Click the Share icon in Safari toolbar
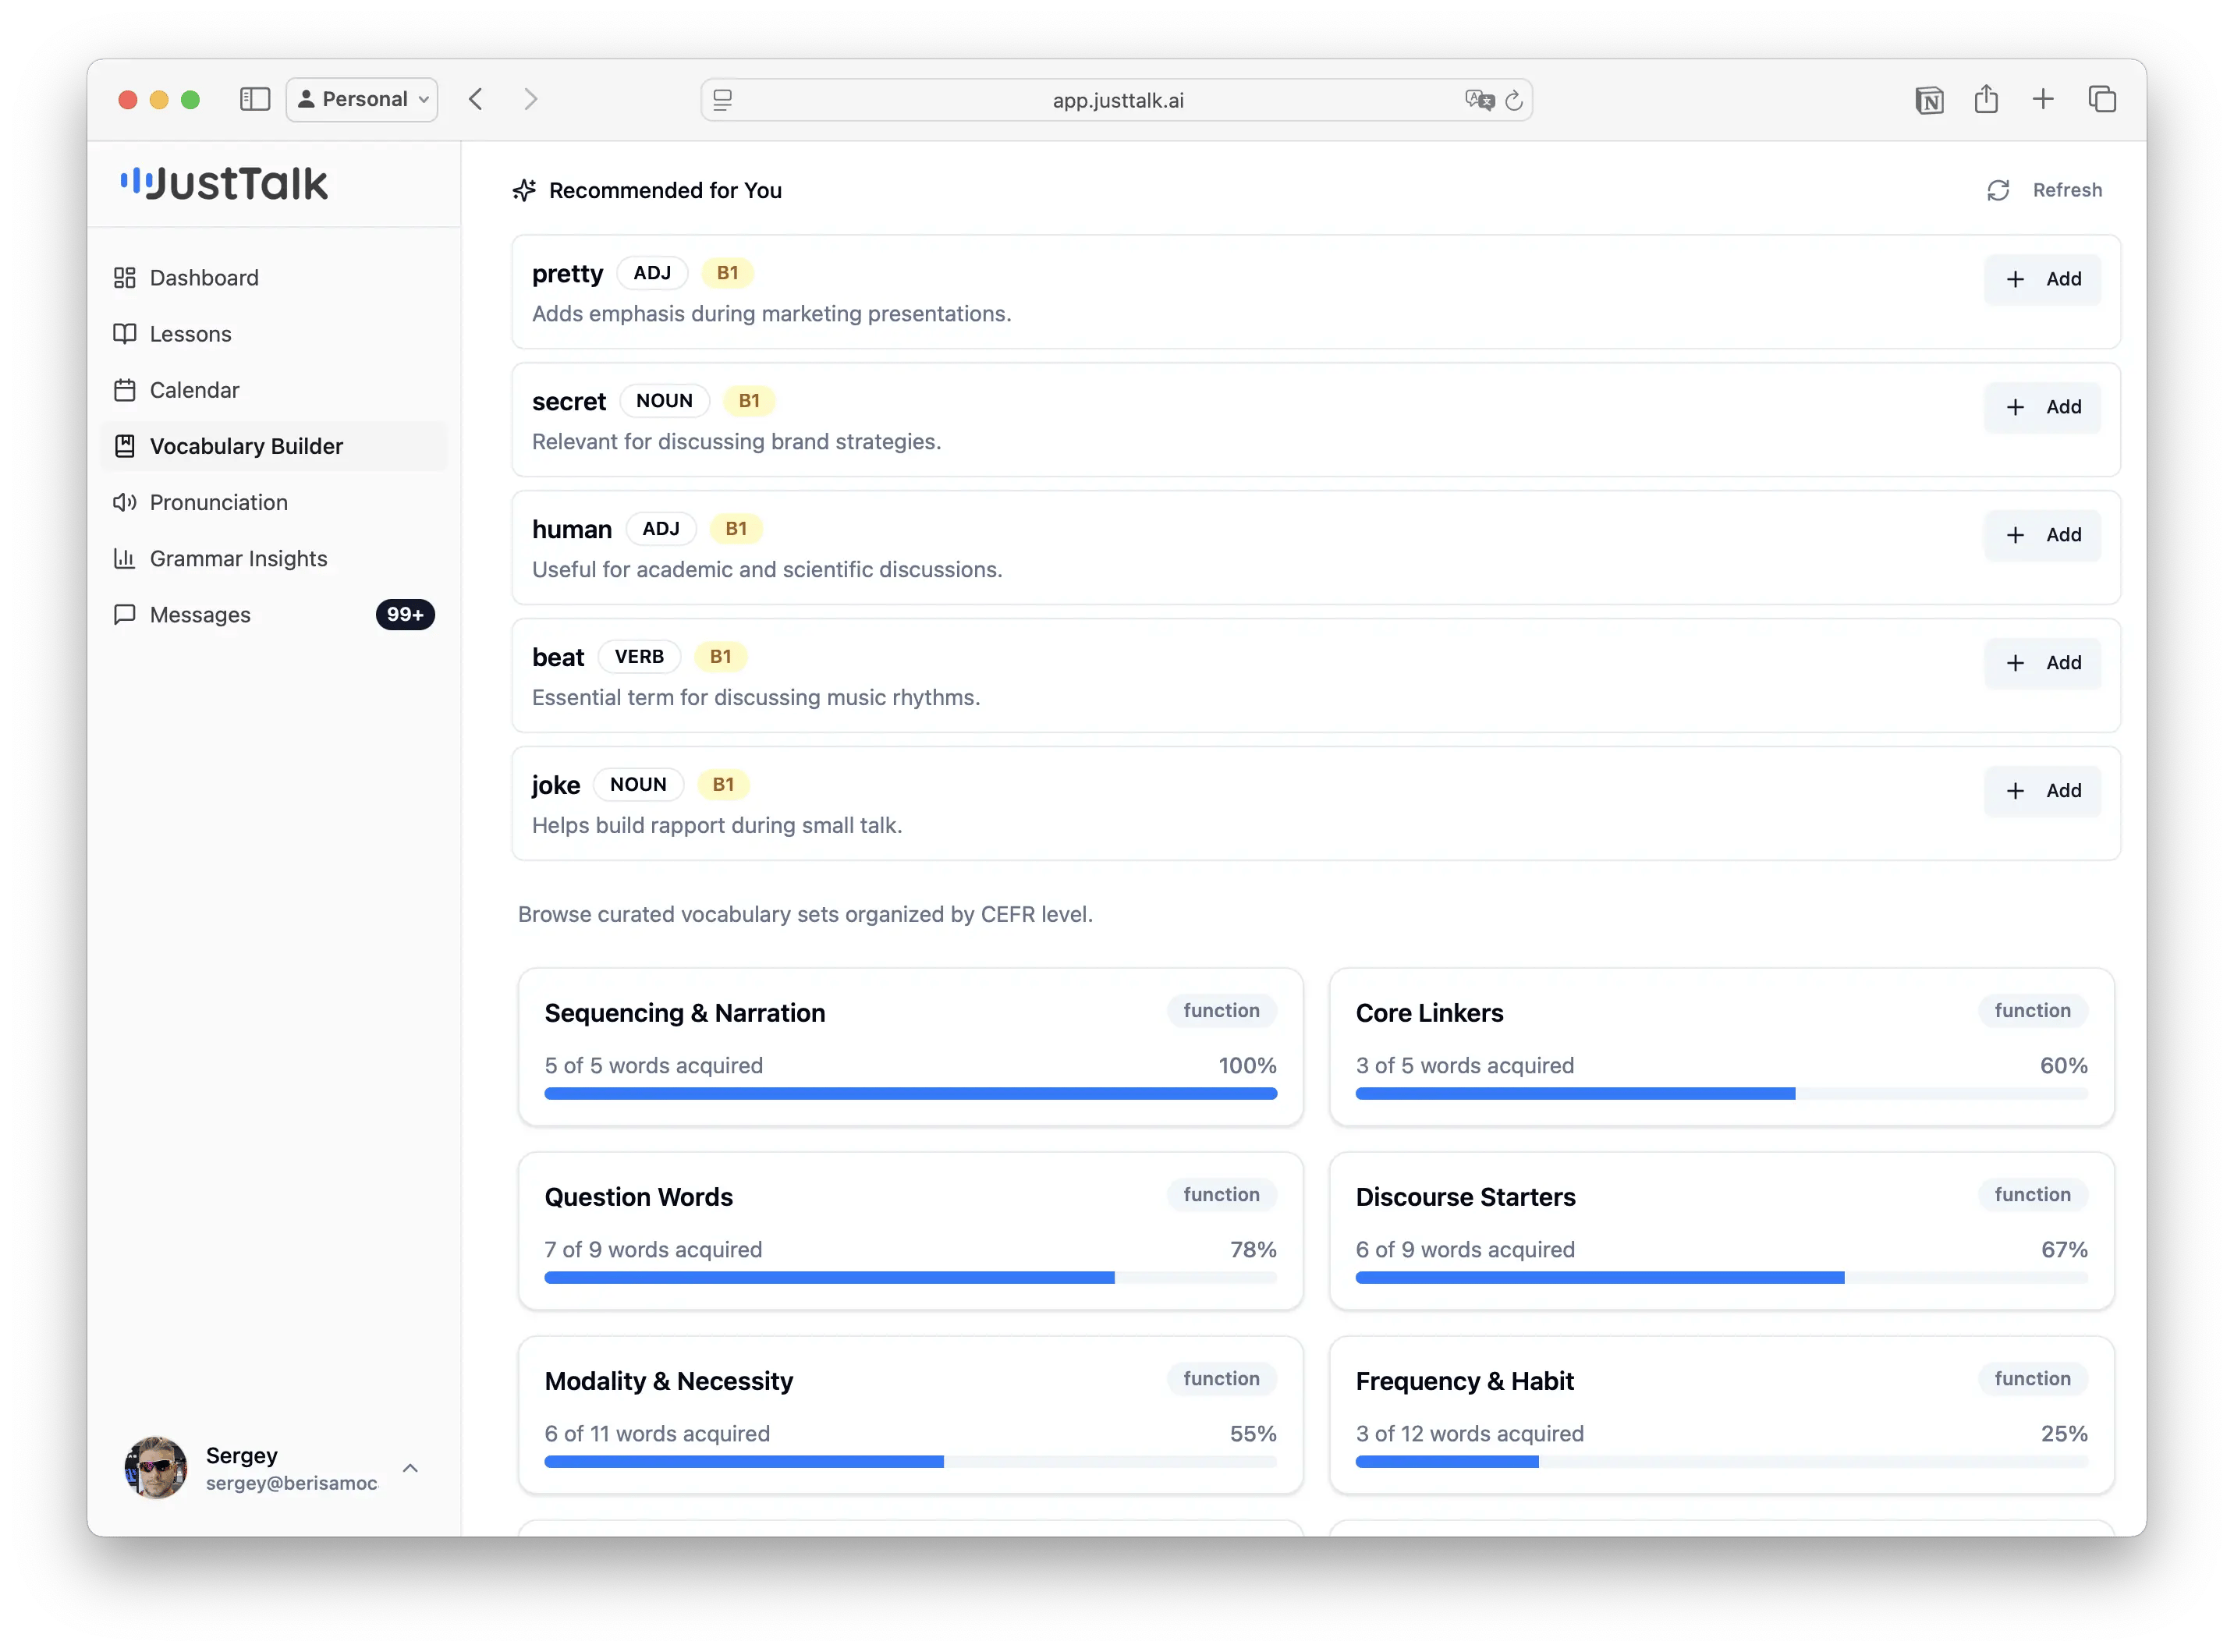Screen dimensions: 2234x1652 click(x=1986, y=99)
